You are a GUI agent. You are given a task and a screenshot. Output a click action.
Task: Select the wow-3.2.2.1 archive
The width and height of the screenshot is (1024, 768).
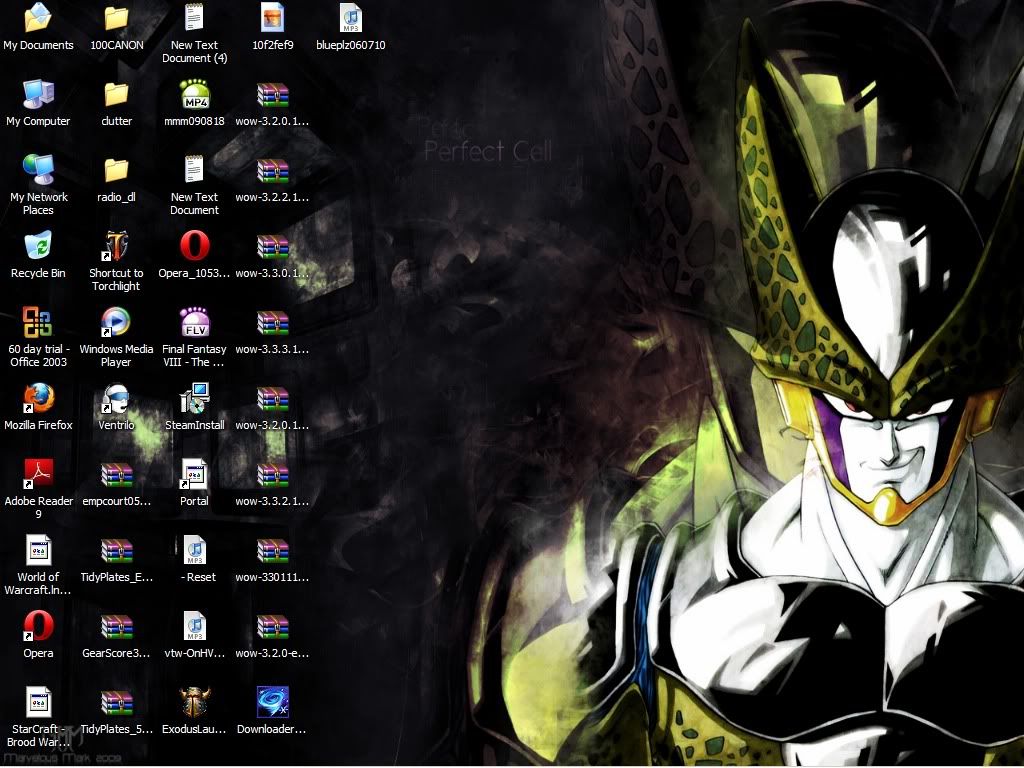click(x=272, y=170)
